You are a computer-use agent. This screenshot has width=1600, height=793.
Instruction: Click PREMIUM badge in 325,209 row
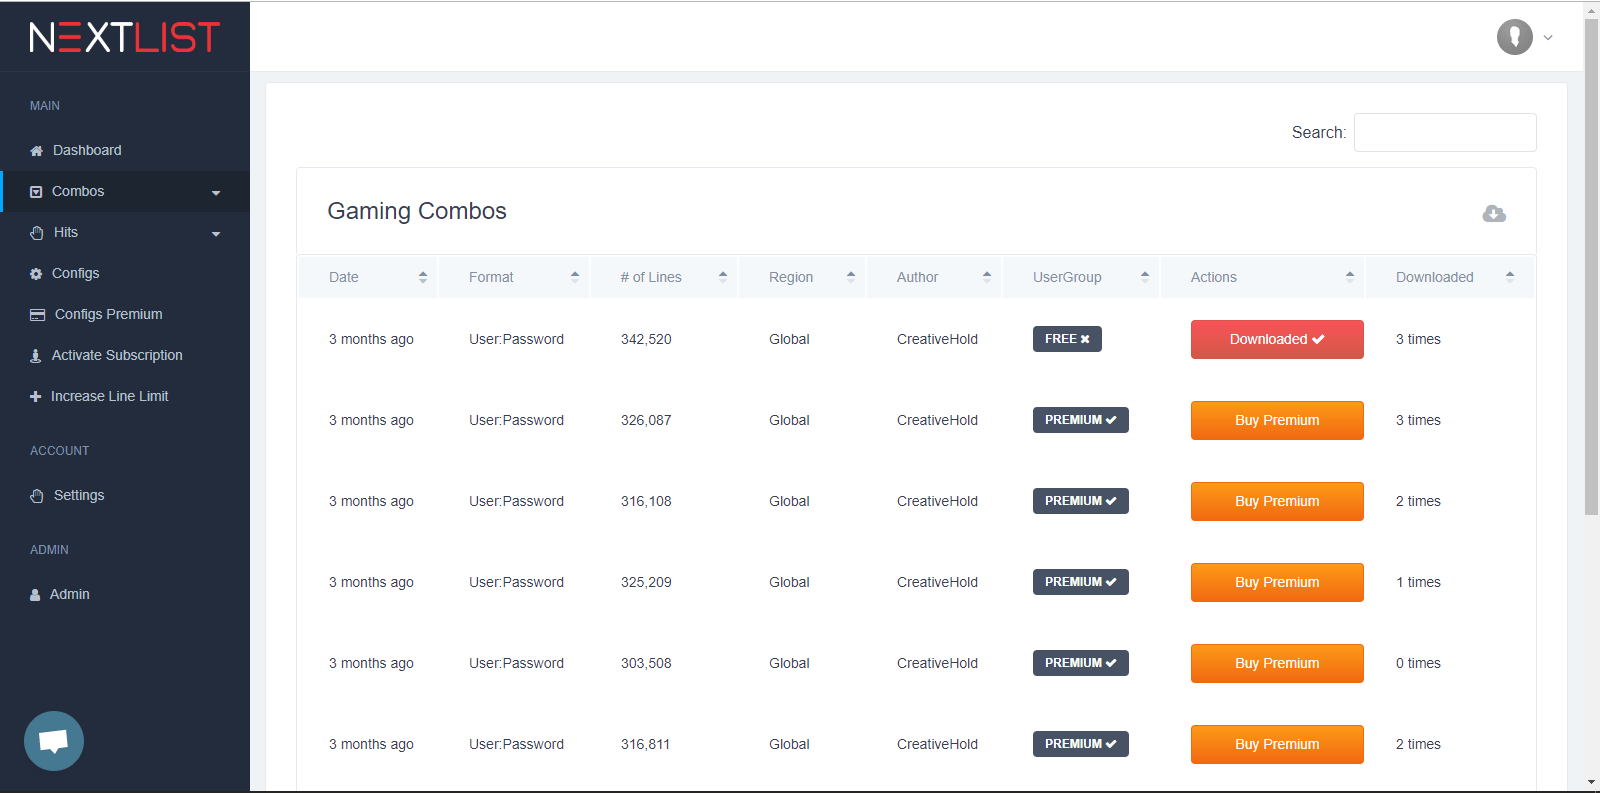[1081, 582]
